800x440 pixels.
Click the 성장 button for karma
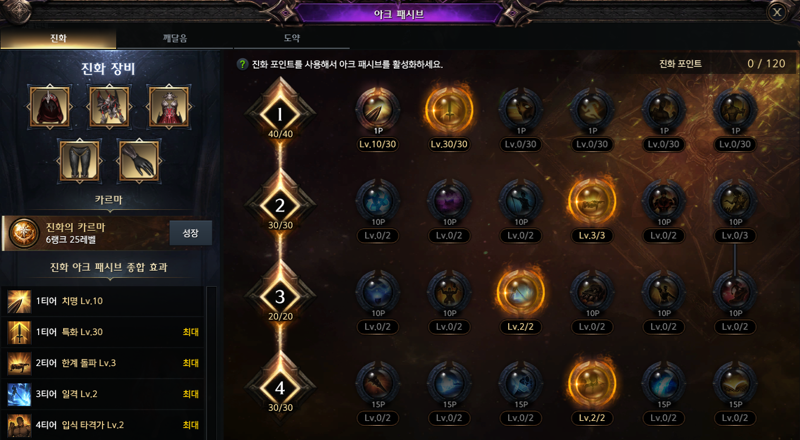(x=190, y=233)
